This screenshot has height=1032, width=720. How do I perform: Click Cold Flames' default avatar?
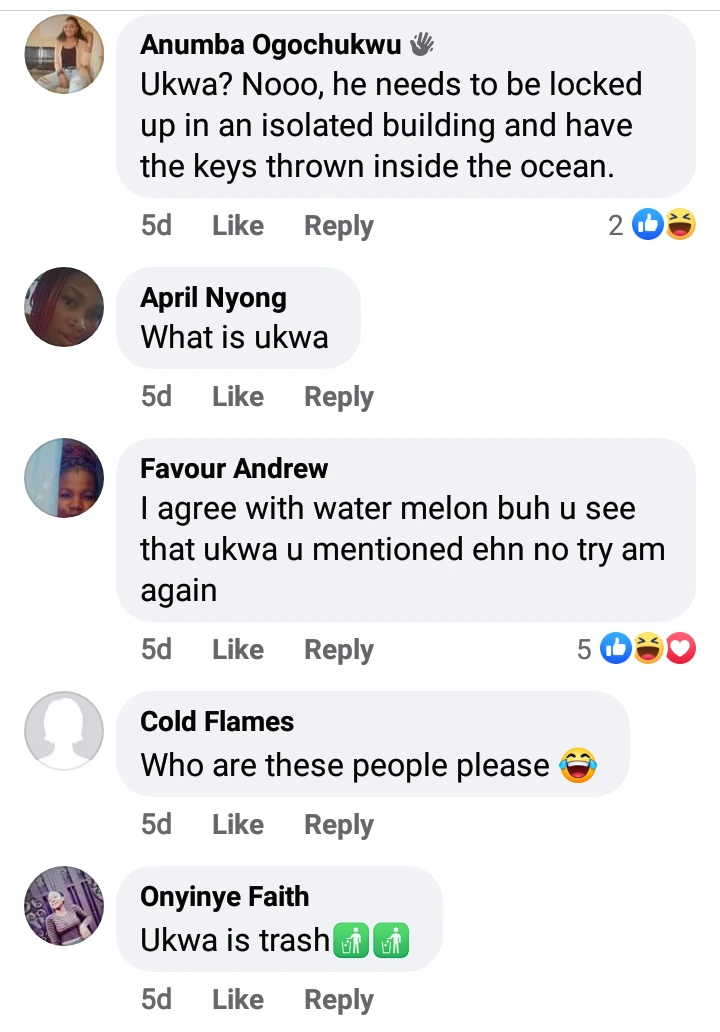coord(64,731)
